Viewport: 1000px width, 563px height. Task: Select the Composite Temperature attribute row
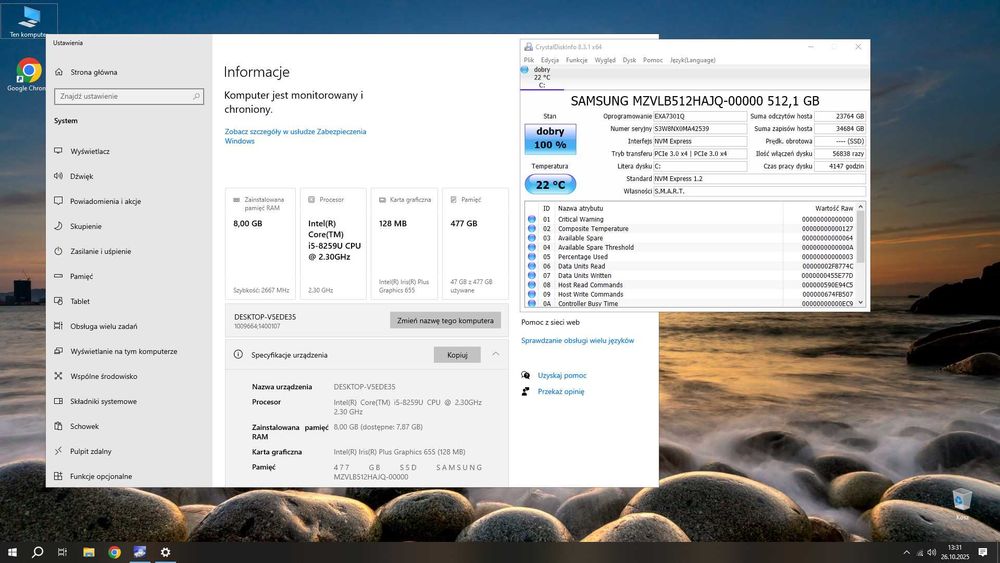click(x=691, y=228)
